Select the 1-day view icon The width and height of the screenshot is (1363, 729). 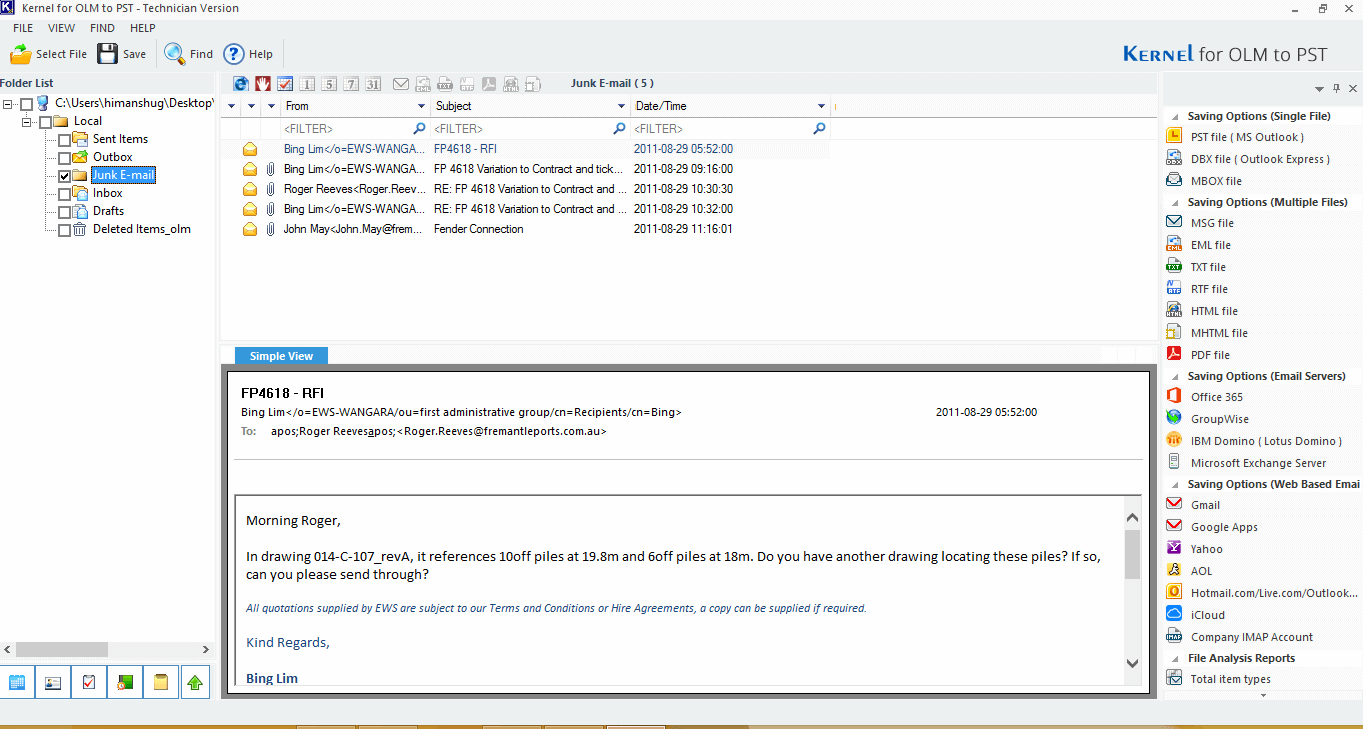(x=307, y=84)
